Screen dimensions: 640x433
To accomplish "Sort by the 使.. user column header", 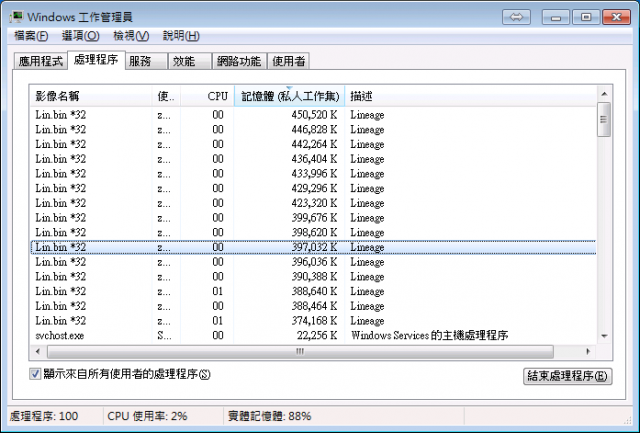I will [166, 96].
